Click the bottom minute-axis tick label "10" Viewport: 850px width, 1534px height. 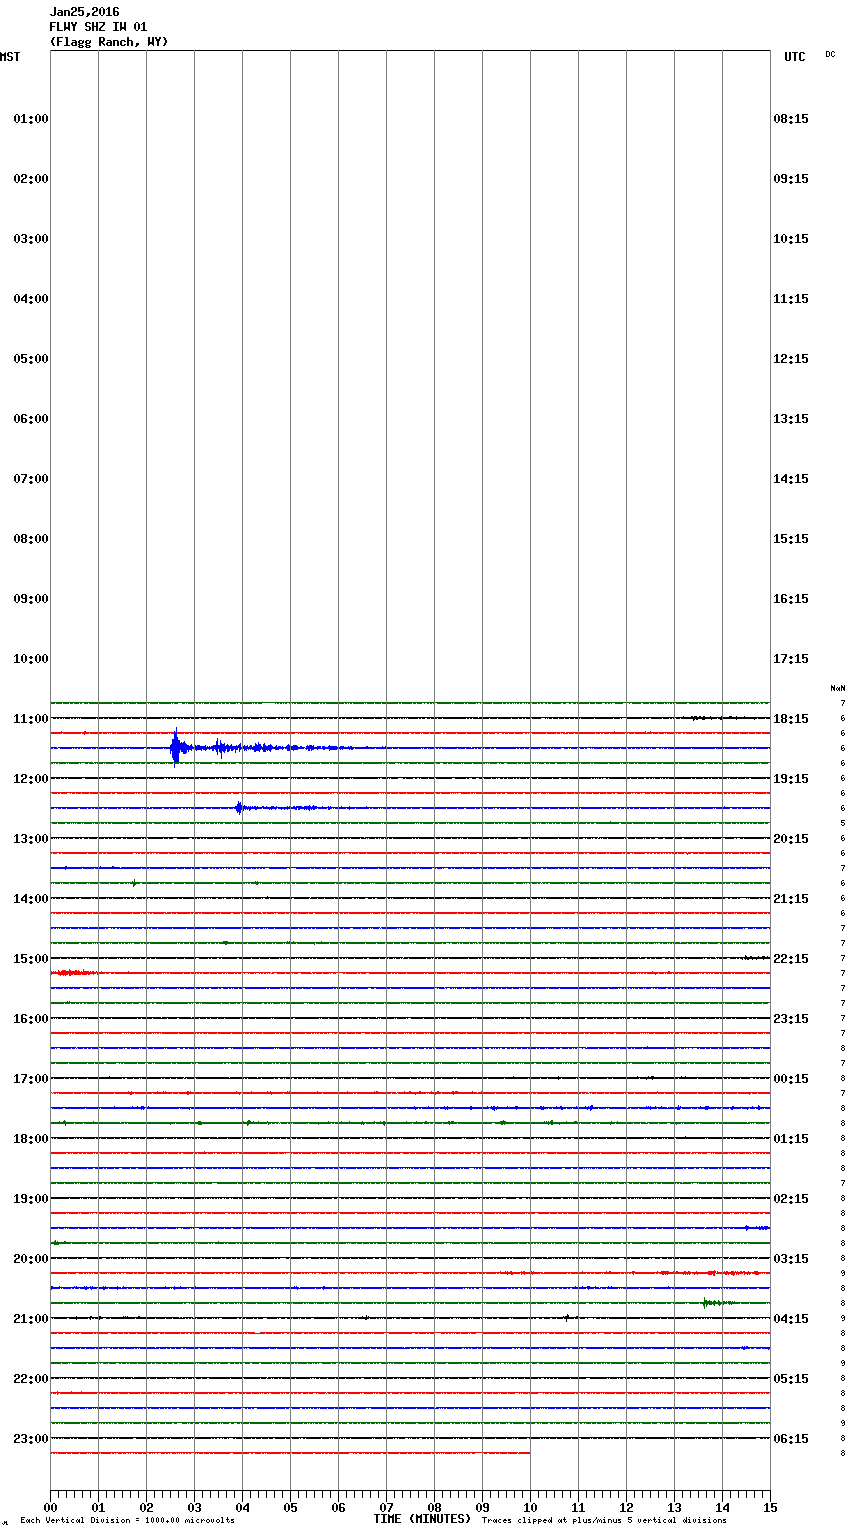[x=530, y=1507]
